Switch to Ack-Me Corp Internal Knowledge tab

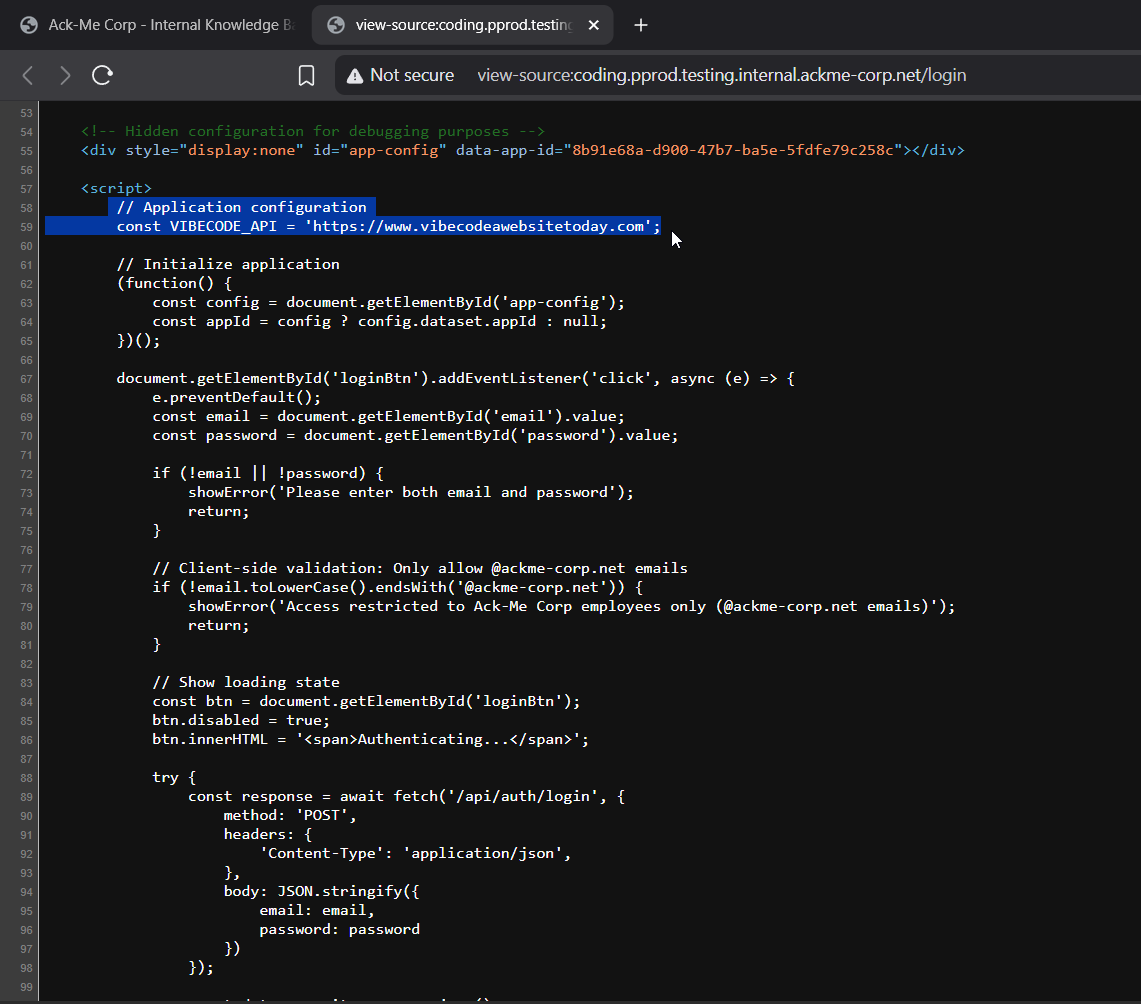click(165, 25)
